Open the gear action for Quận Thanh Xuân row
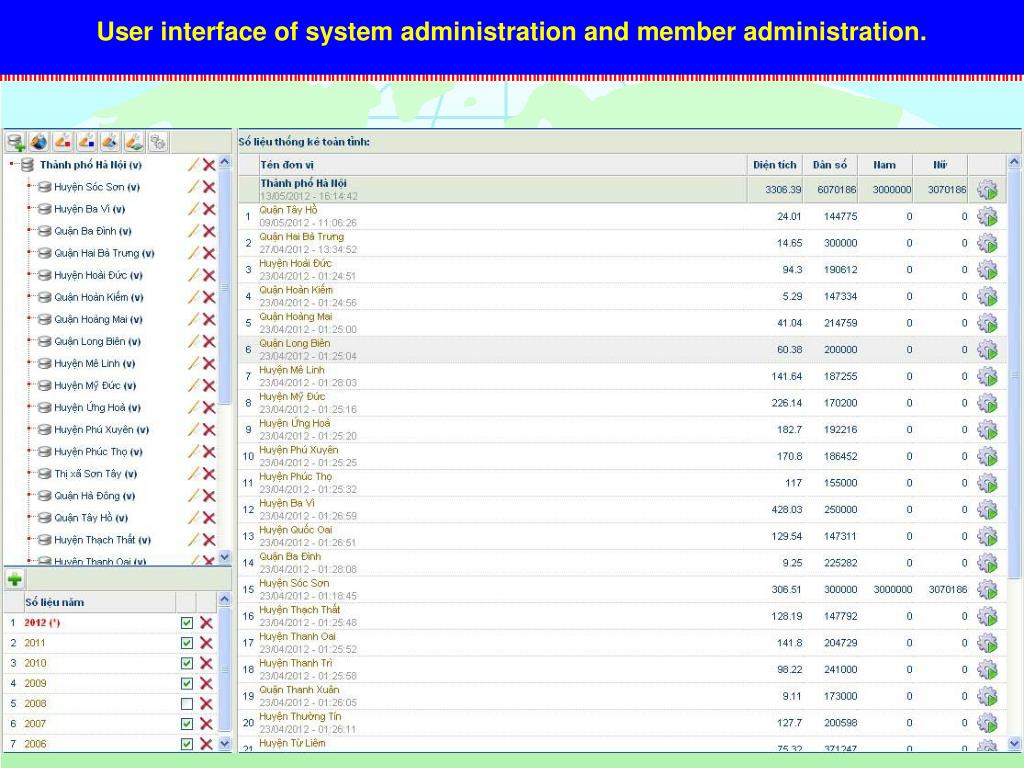Viewport: 1024px width, 768px height. [x=987, y=696]
